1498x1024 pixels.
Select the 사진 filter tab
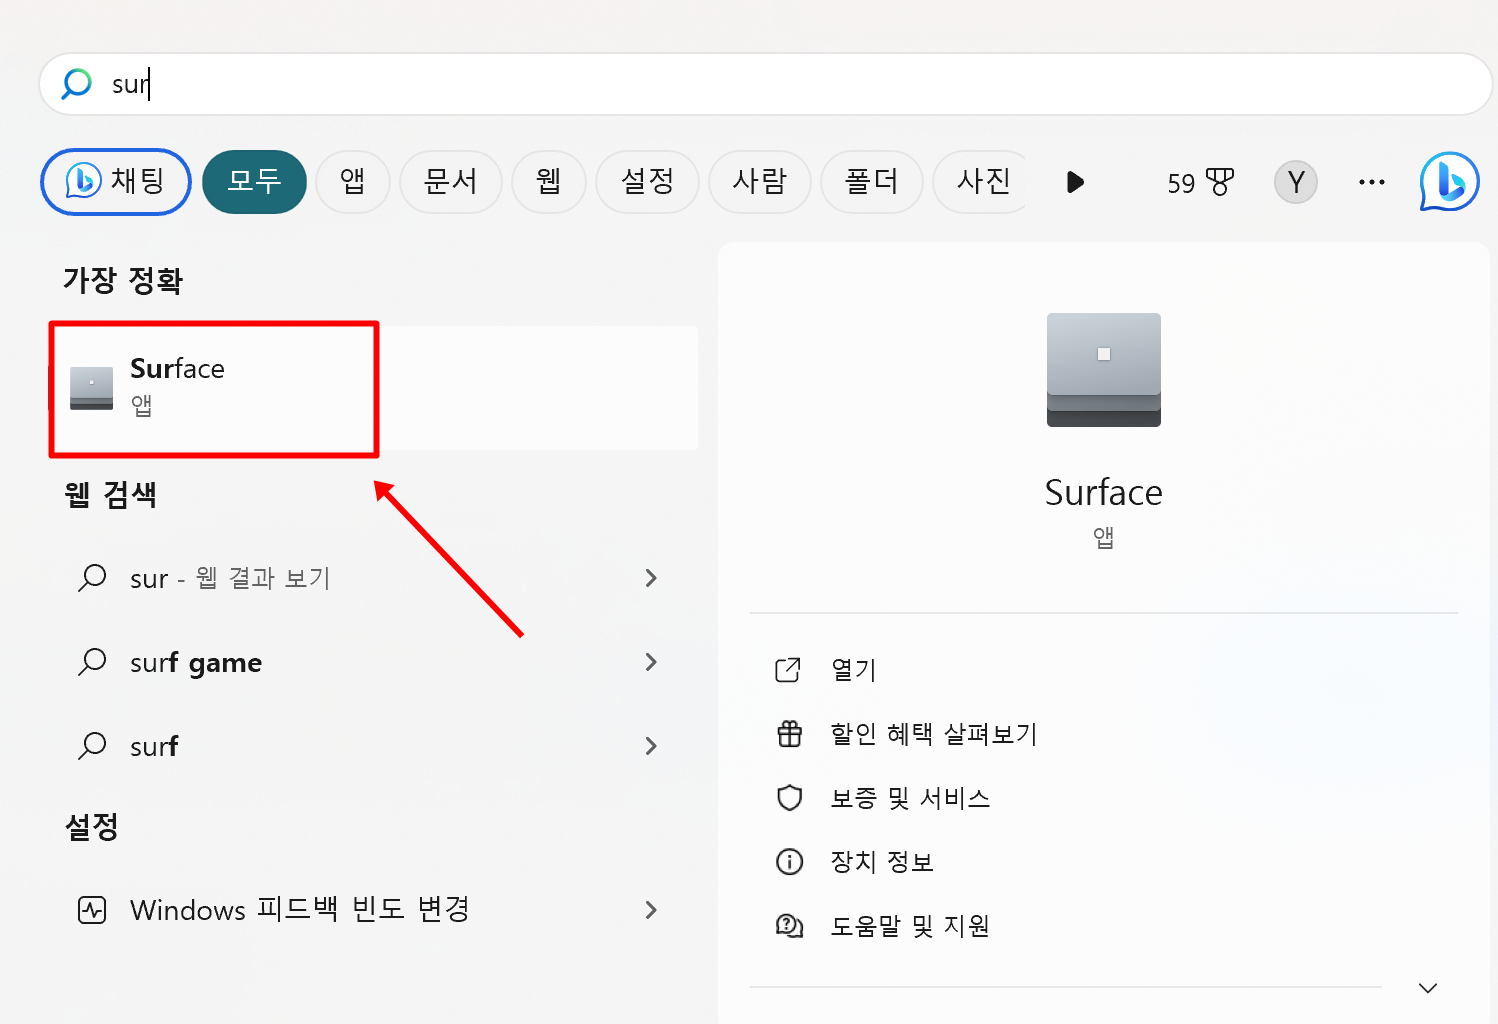coord(981,181)
